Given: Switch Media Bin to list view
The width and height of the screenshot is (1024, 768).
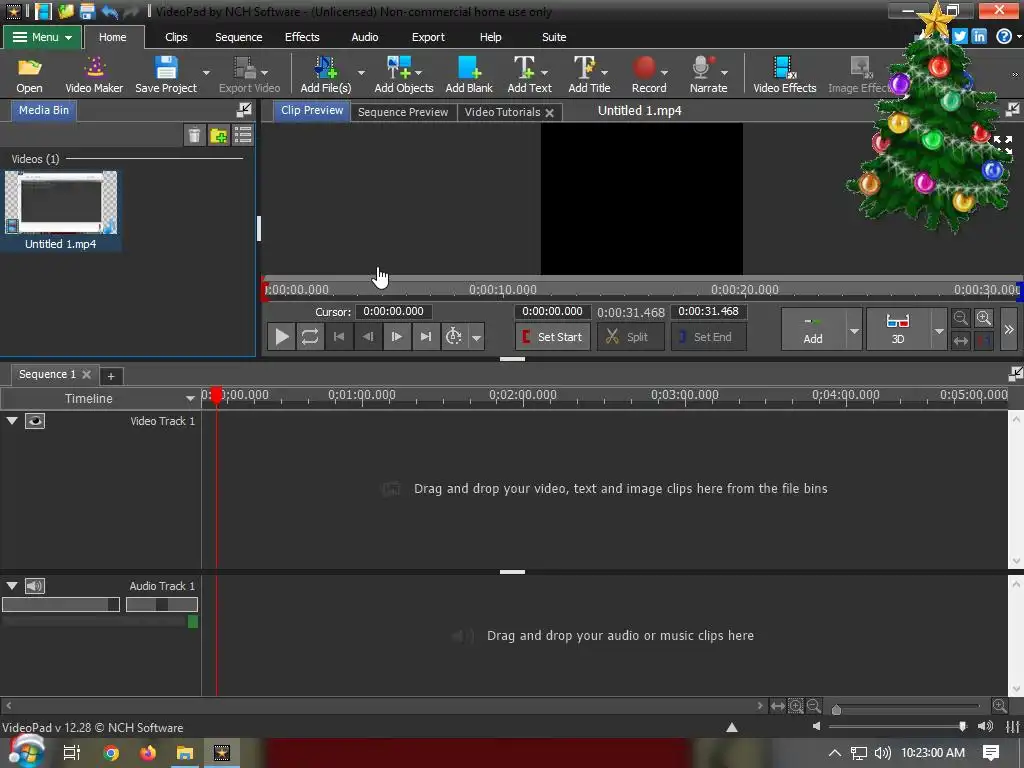Looking at the screenshot, I should (243, 135).
